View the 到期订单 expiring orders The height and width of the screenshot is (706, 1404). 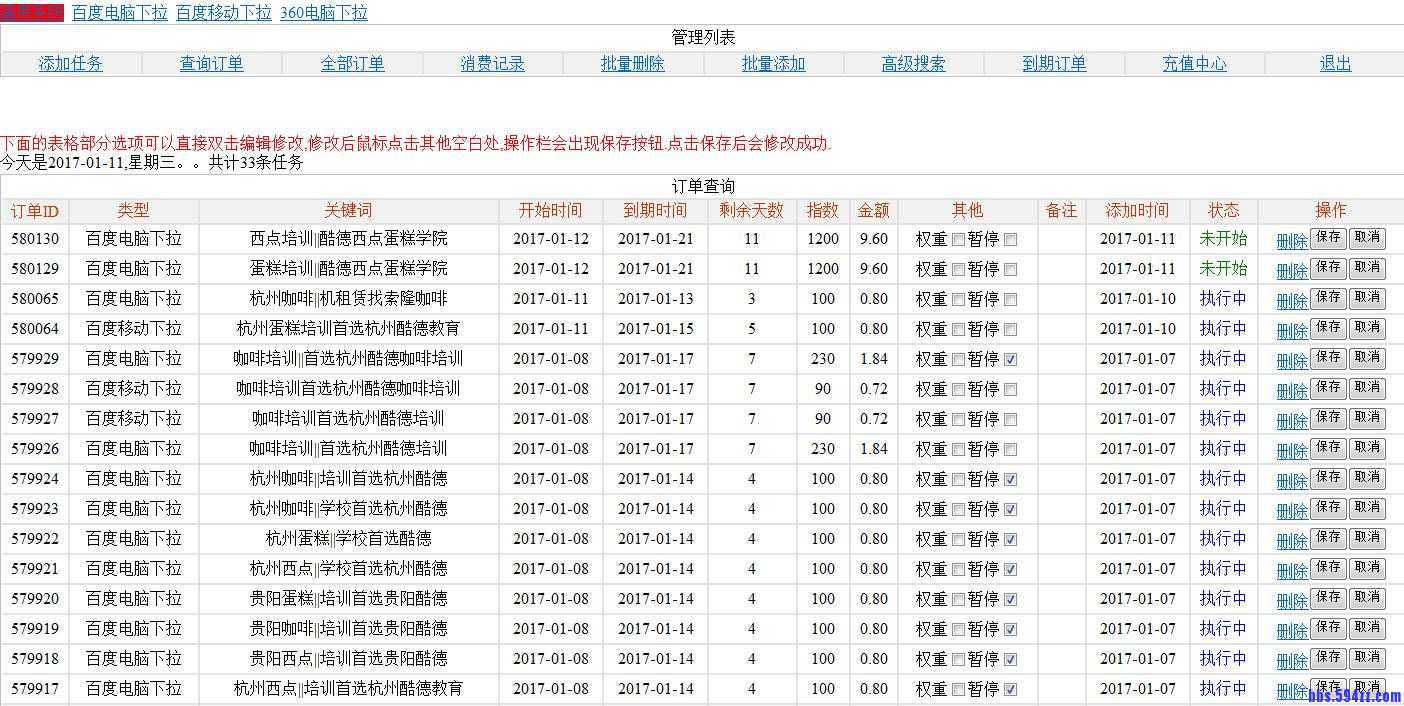[x=1054, y=63]
